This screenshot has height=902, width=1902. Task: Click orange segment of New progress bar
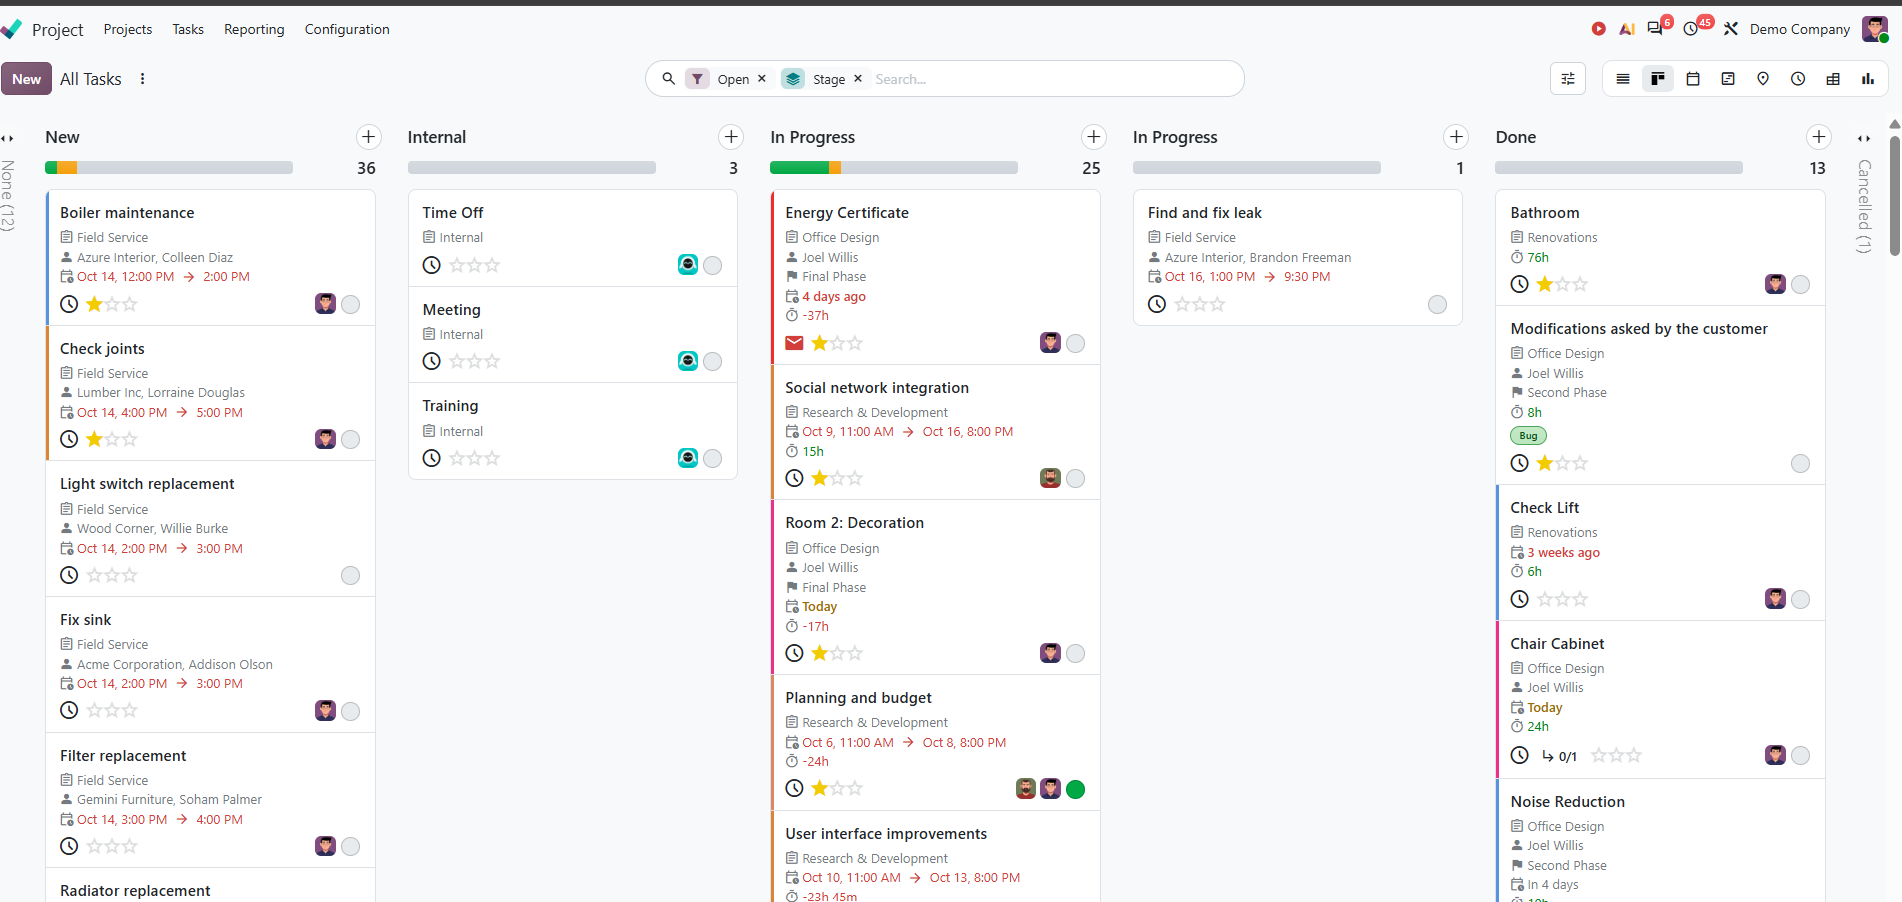(67, 168)
